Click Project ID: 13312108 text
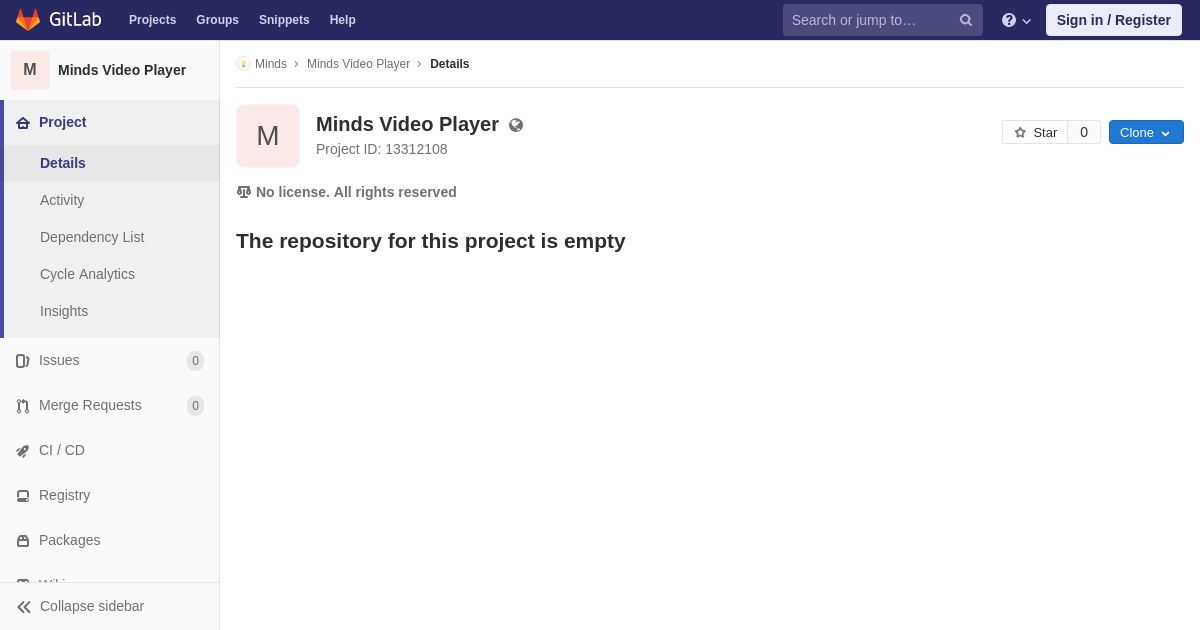Image resolution: width=1200 pixels, height=630 pixels. (x=382, y=149)
